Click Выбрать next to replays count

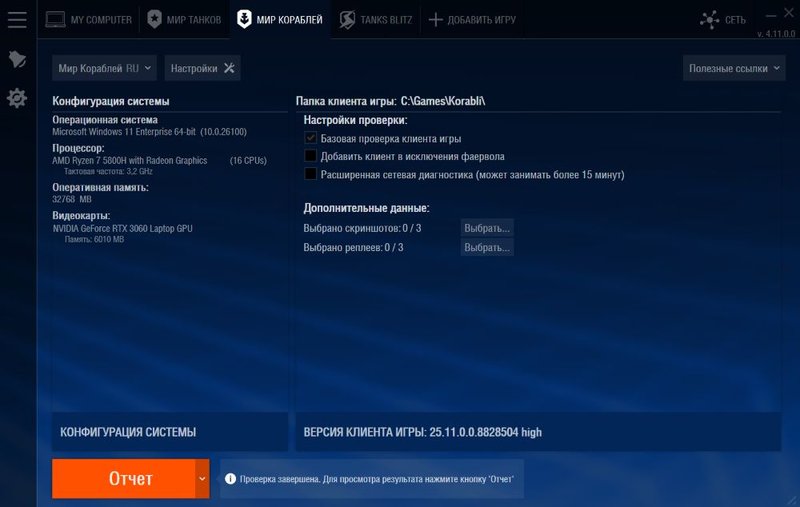click(x=487, y=247)
